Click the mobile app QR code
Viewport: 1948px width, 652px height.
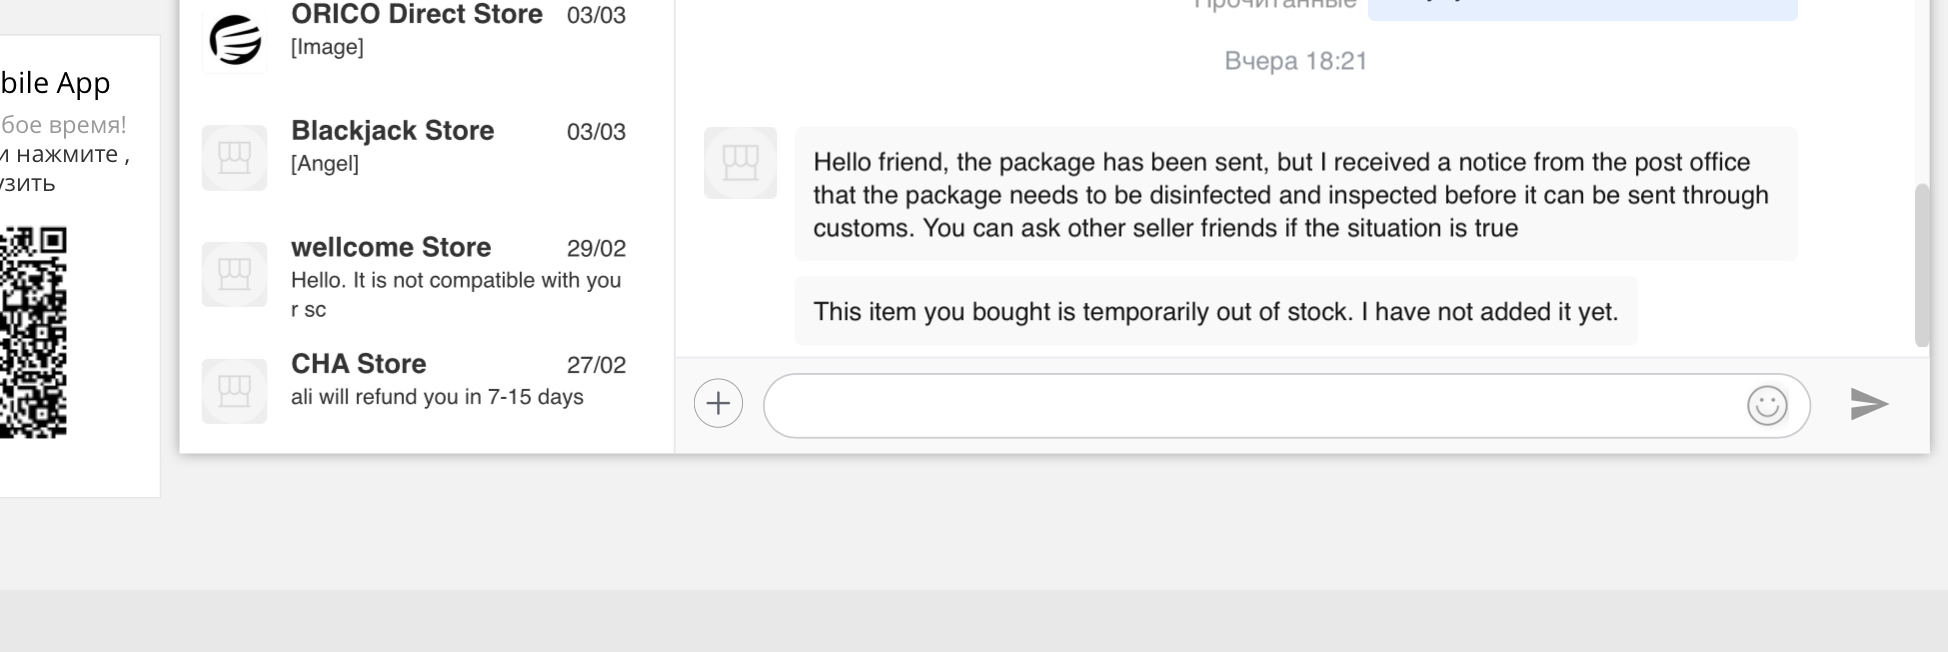33,332
